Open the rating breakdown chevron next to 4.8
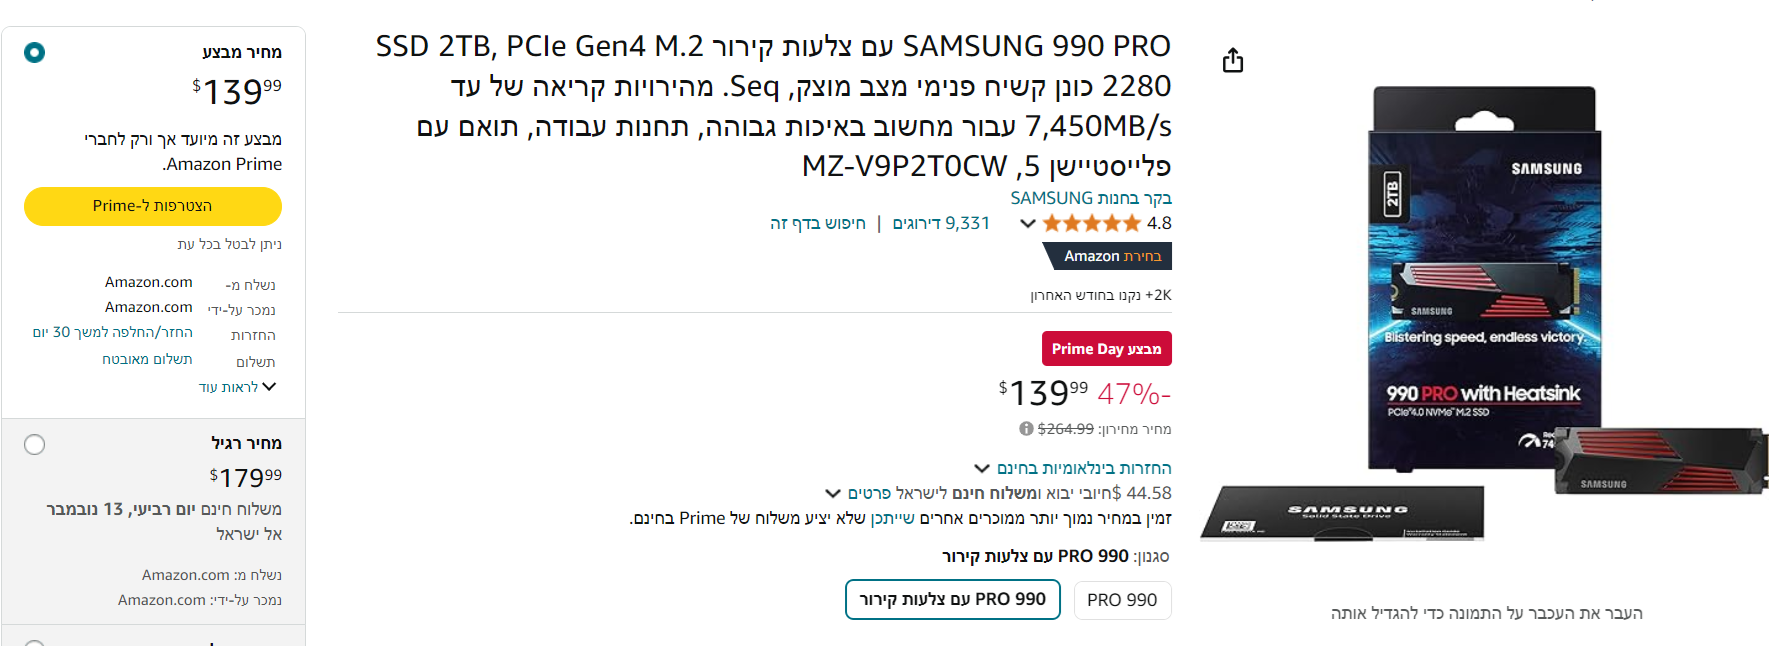 1027,223
